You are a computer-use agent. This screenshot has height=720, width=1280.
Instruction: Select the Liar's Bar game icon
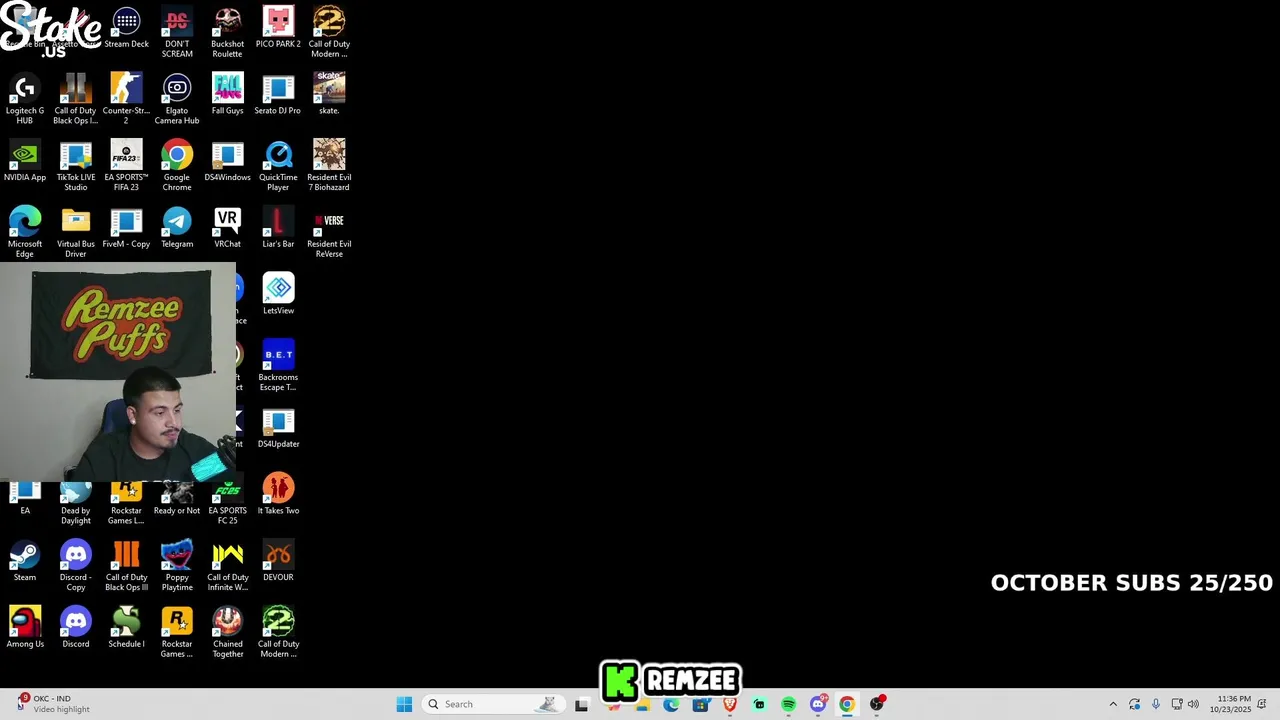(278, 228)
